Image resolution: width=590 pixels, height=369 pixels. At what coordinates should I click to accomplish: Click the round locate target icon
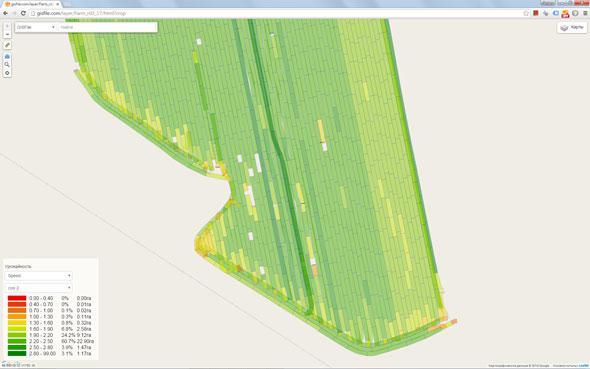[7, 73]
